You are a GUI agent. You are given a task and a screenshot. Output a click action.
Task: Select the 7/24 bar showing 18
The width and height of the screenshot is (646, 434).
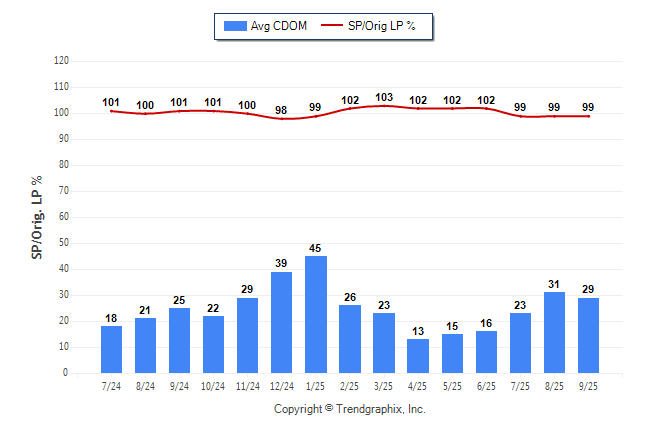pos(112,349)
